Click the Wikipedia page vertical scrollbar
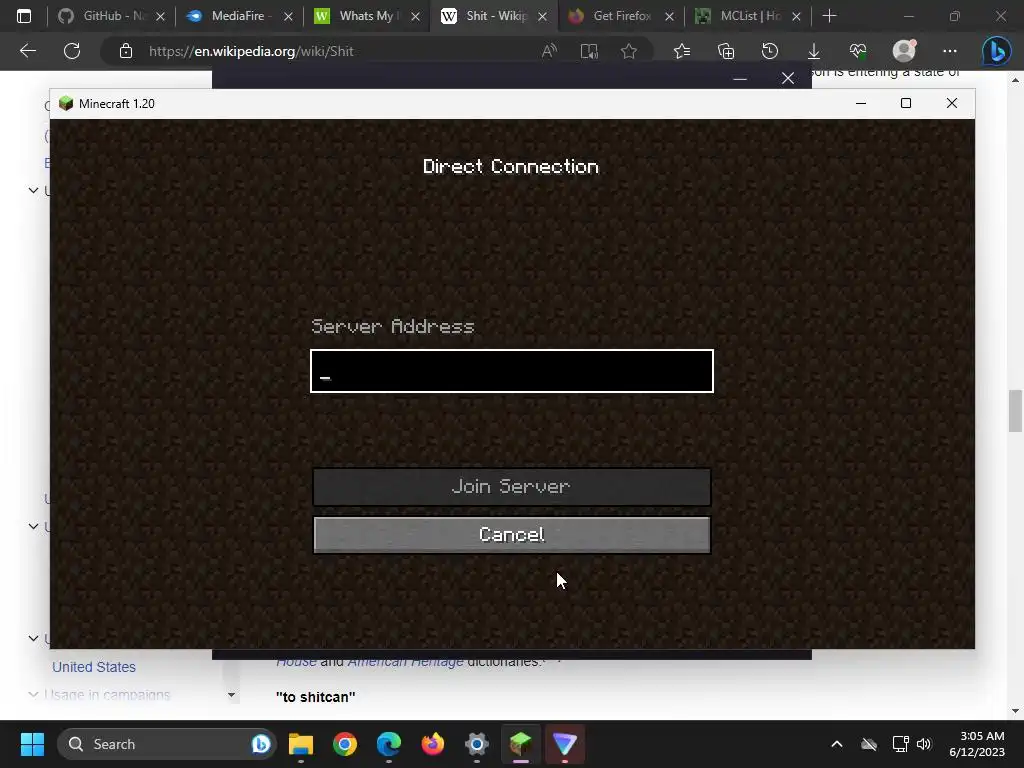The height and width of the screenshot is (768, 1024). click(1014, 411)
